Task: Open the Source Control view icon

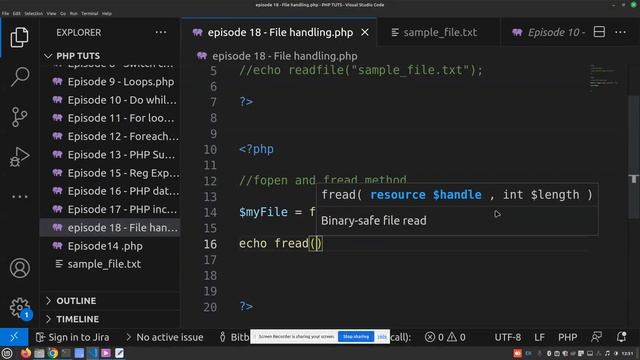Action: click(19, 117)
